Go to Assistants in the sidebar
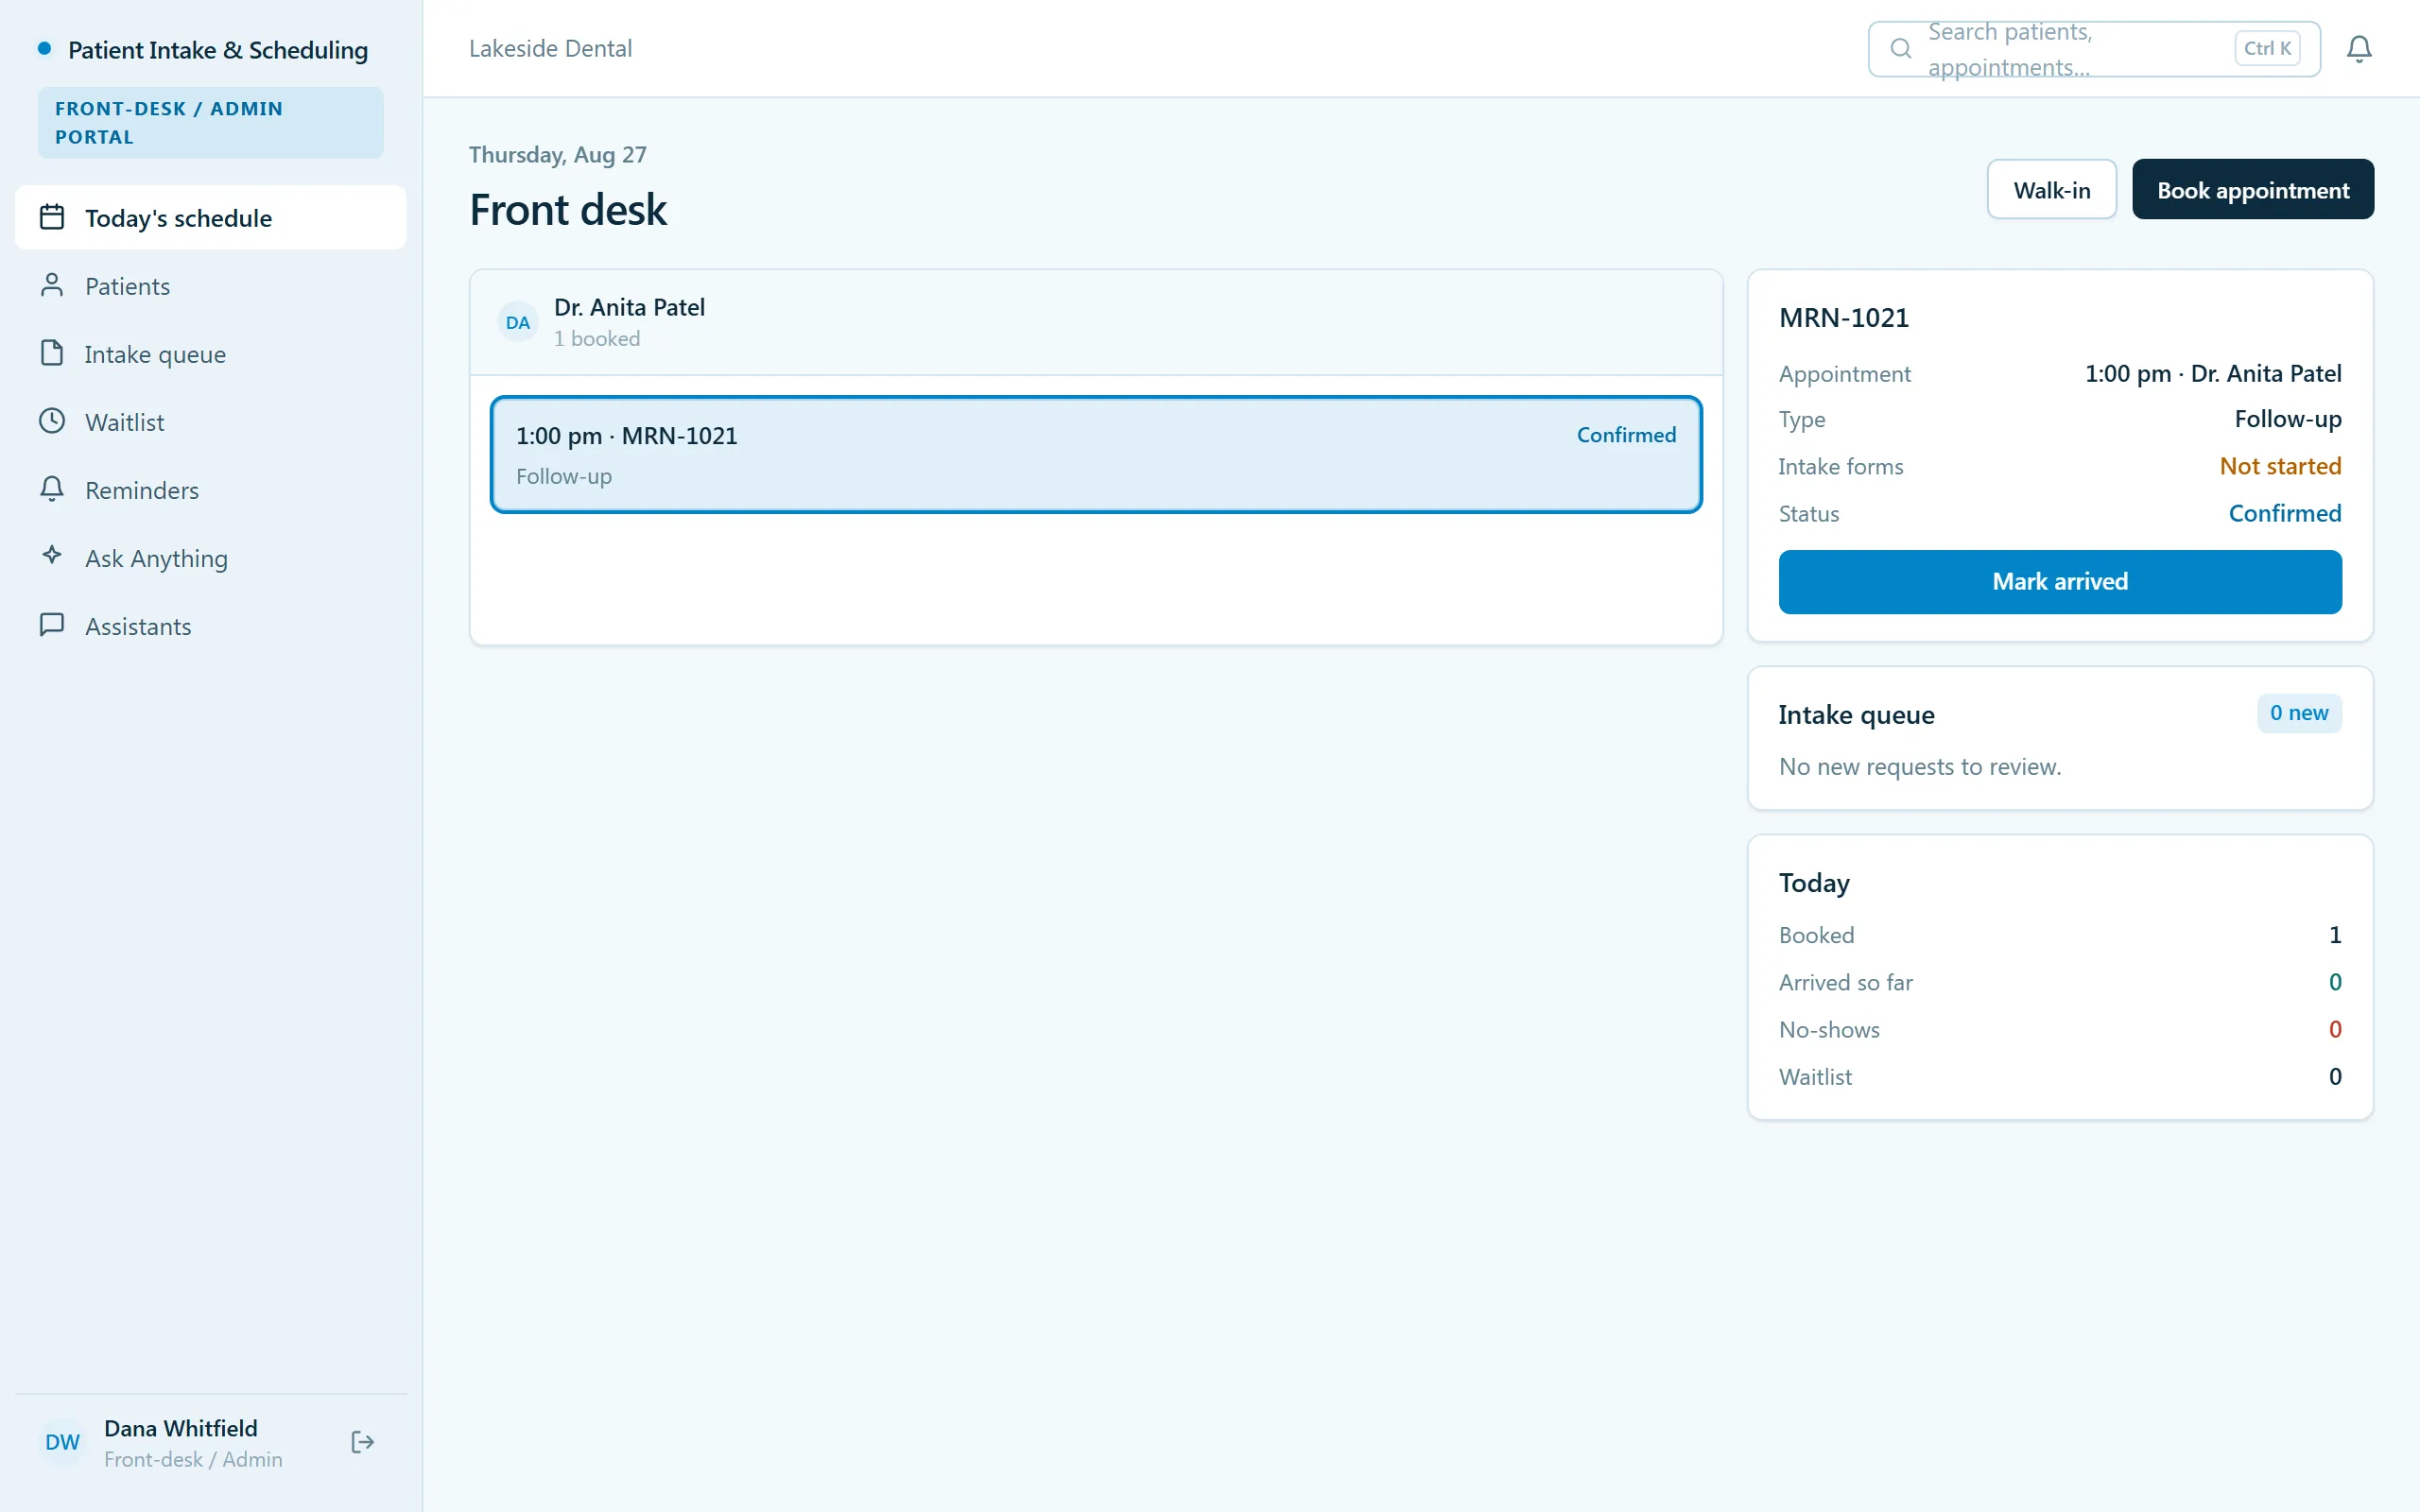 pos(210,625)
